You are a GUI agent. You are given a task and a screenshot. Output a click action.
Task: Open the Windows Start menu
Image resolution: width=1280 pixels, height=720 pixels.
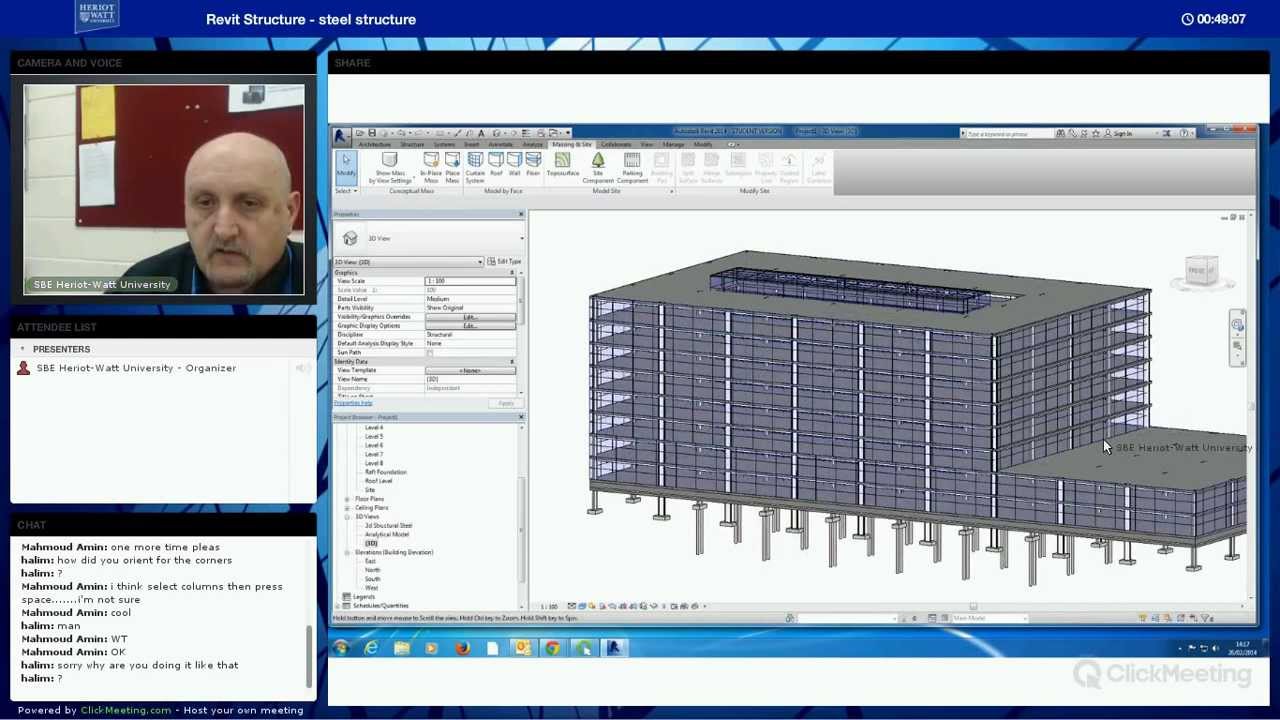point(341,648)
